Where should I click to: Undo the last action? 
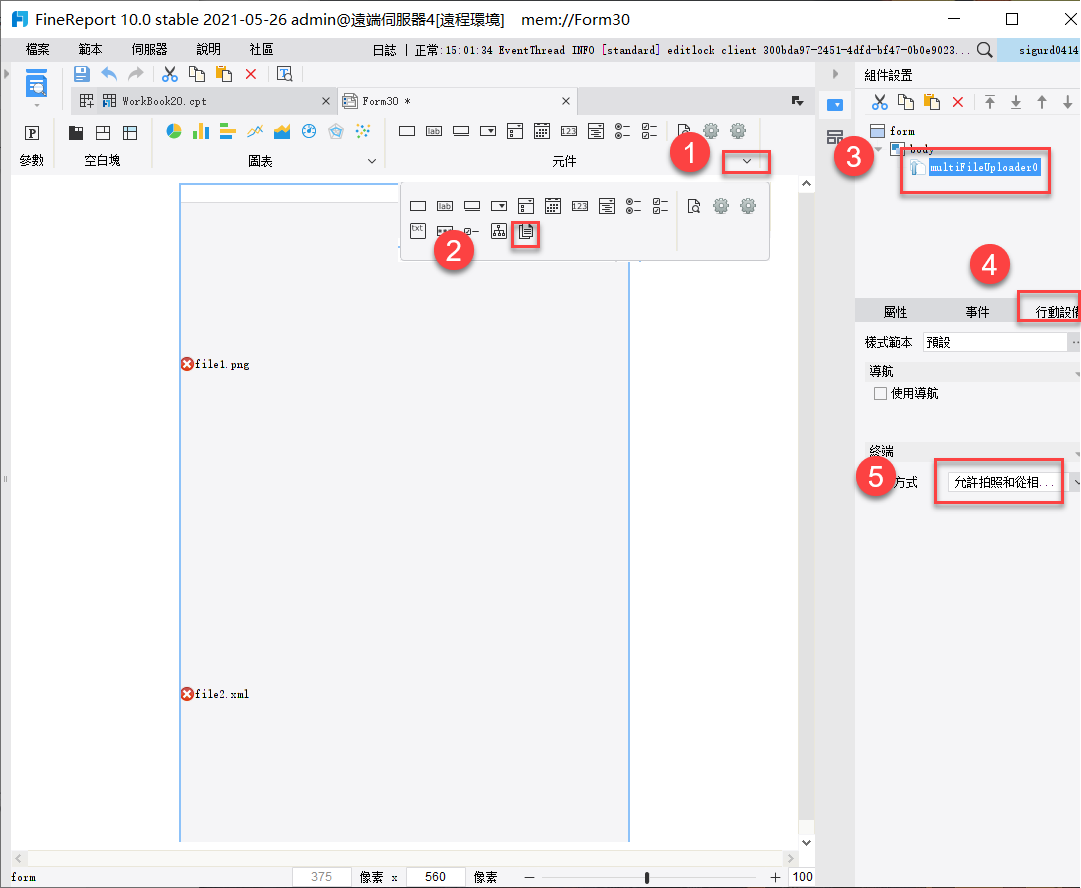click(109, 74)
